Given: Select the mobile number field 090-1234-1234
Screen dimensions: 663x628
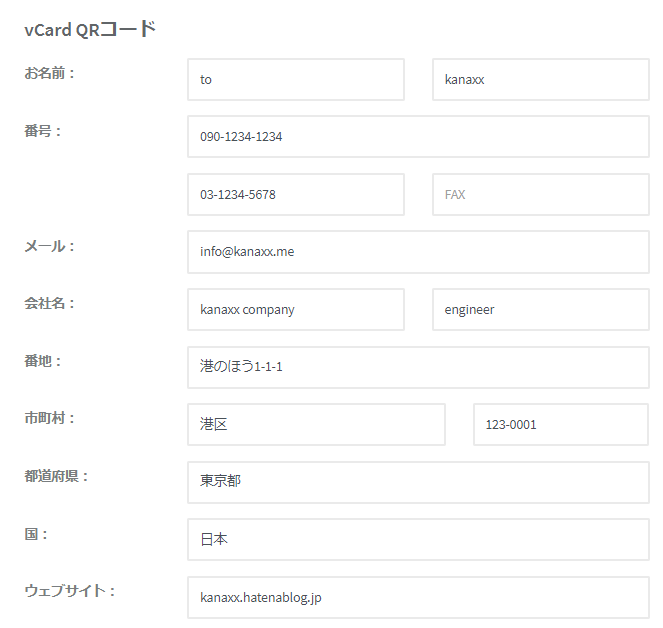Looking at the screenshot, I should coord(419,137).
